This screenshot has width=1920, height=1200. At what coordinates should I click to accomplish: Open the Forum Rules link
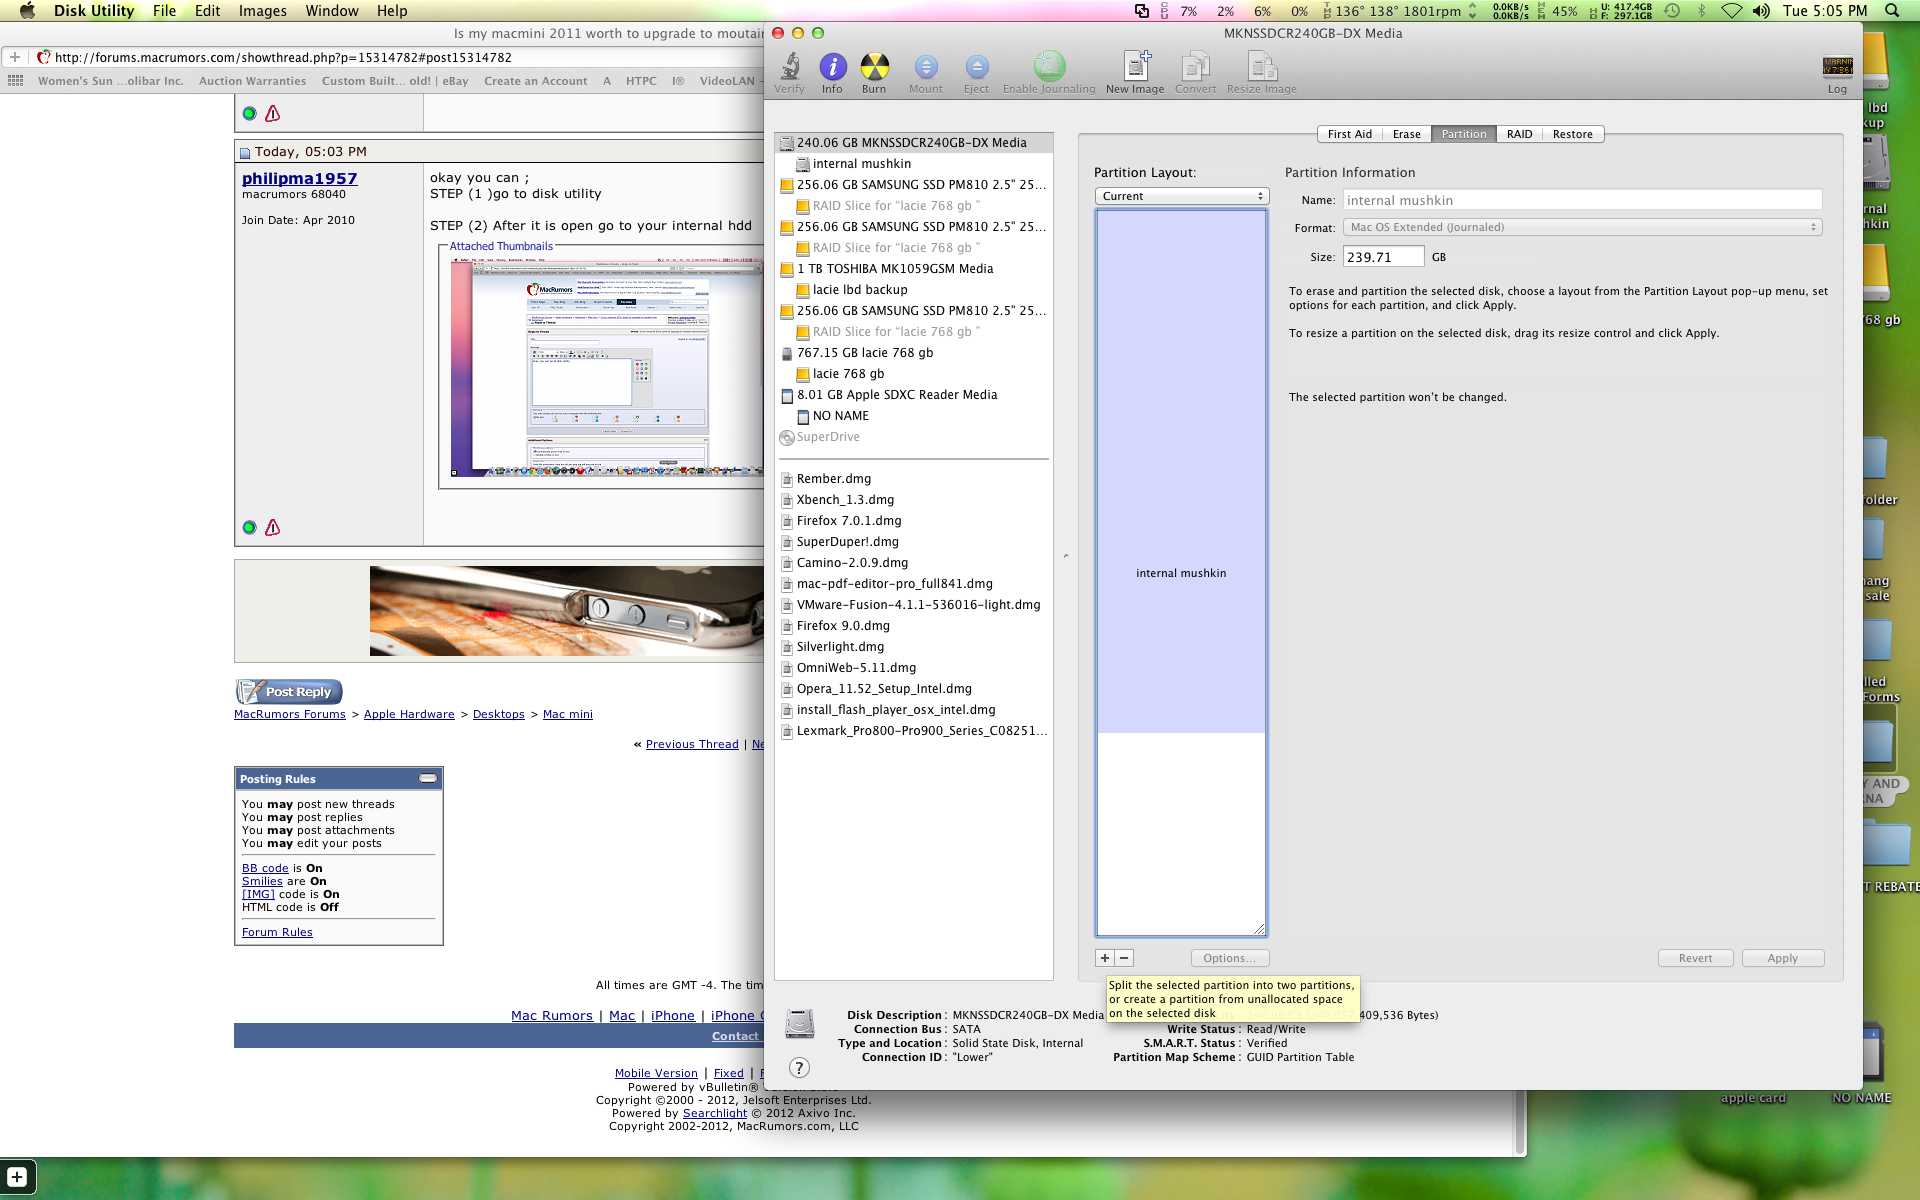pyautogui.click(x=277, y=932)
